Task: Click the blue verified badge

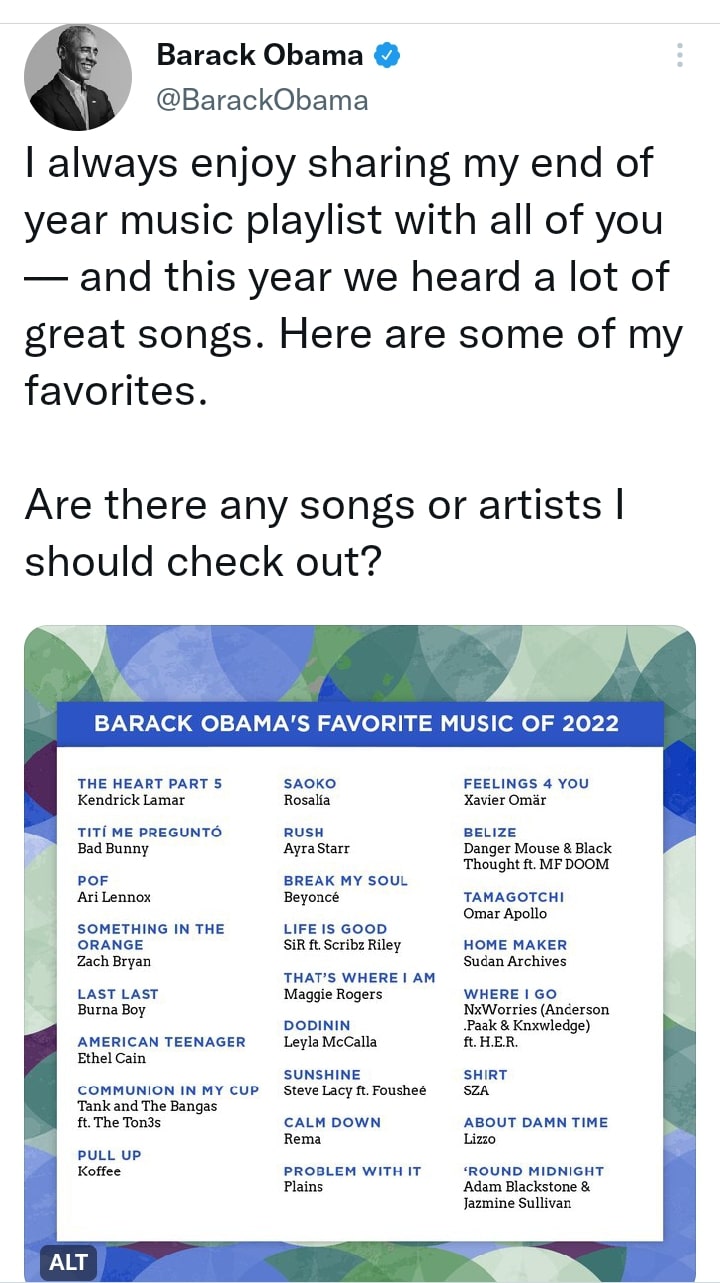Action: (387, 56)
